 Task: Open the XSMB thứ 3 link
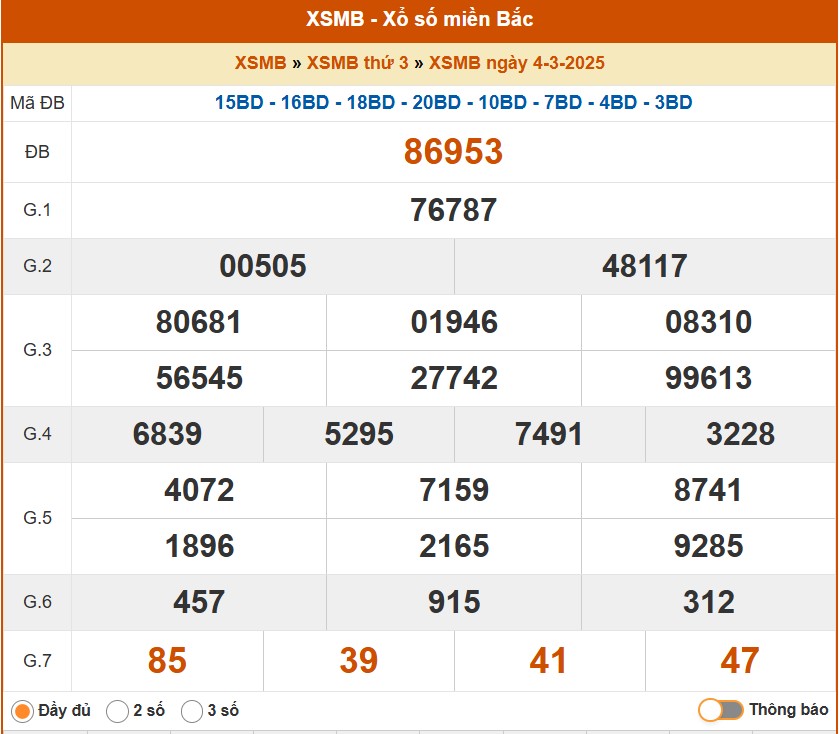point(357,63)
